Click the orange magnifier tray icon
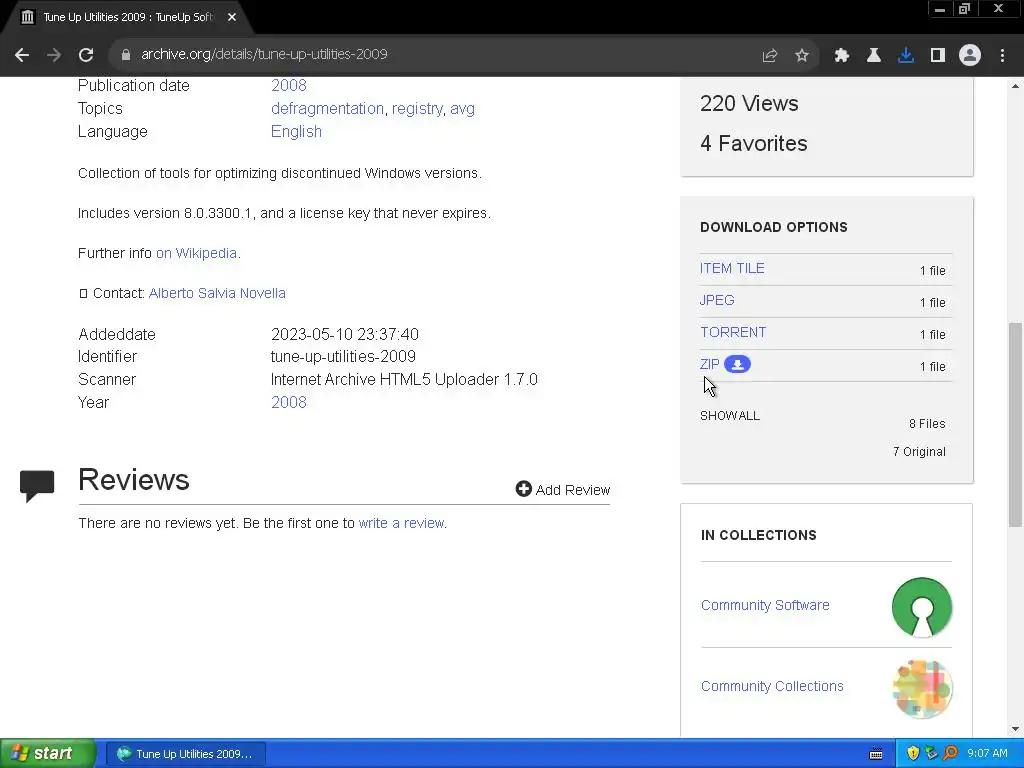Image resolution: width=1024 pixels, height=768 pixels. click(x=950, y=754)
